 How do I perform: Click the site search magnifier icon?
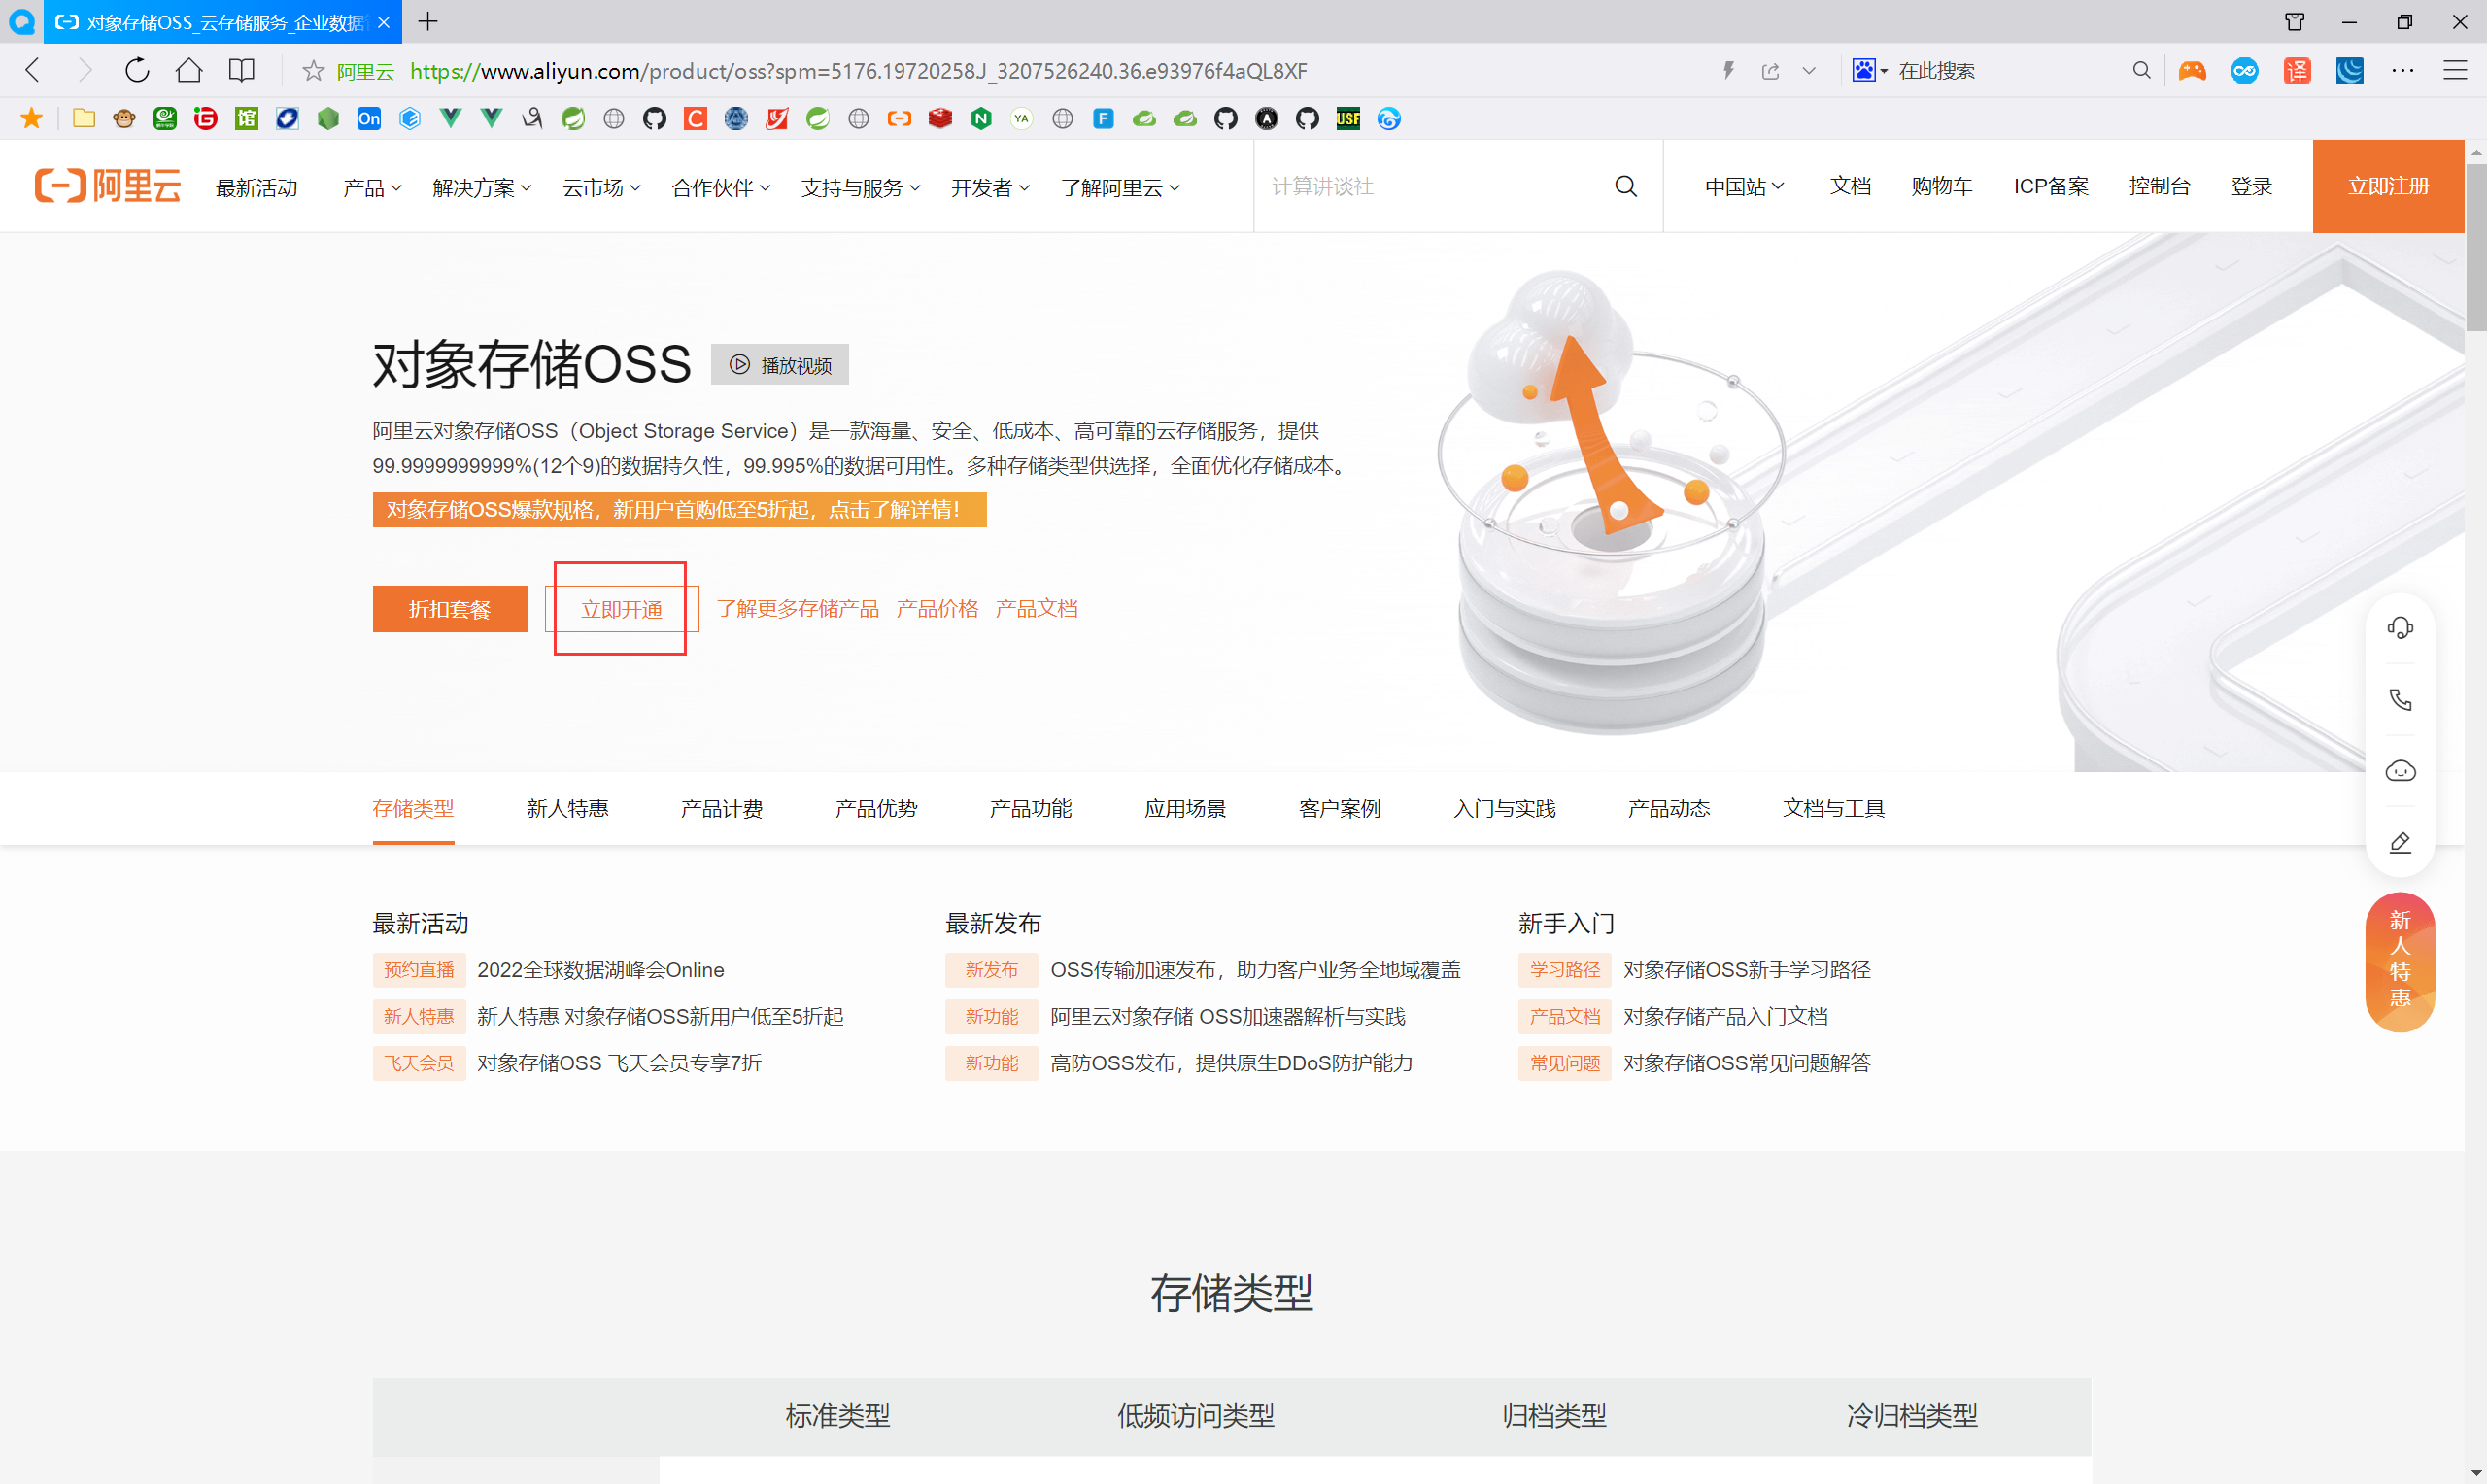pyautogui.click(x=1625, y=186)
